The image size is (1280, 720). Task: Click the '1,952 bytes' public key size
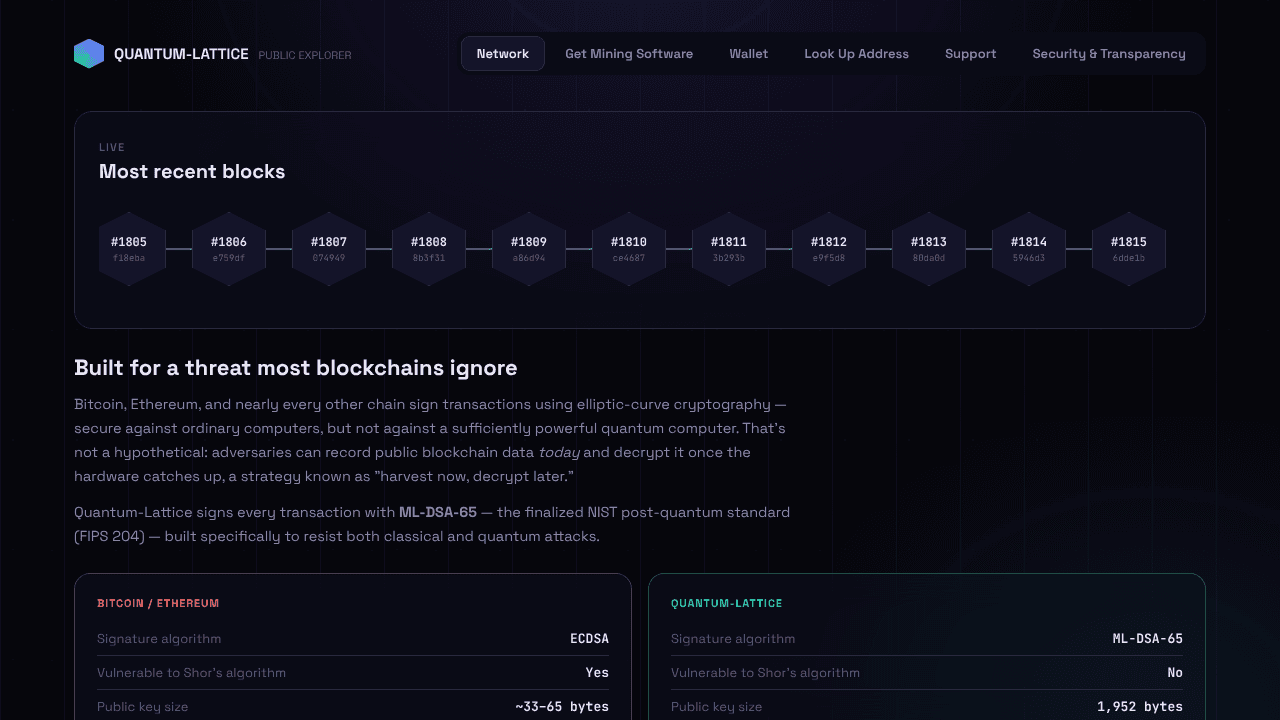pos(1140,706)
